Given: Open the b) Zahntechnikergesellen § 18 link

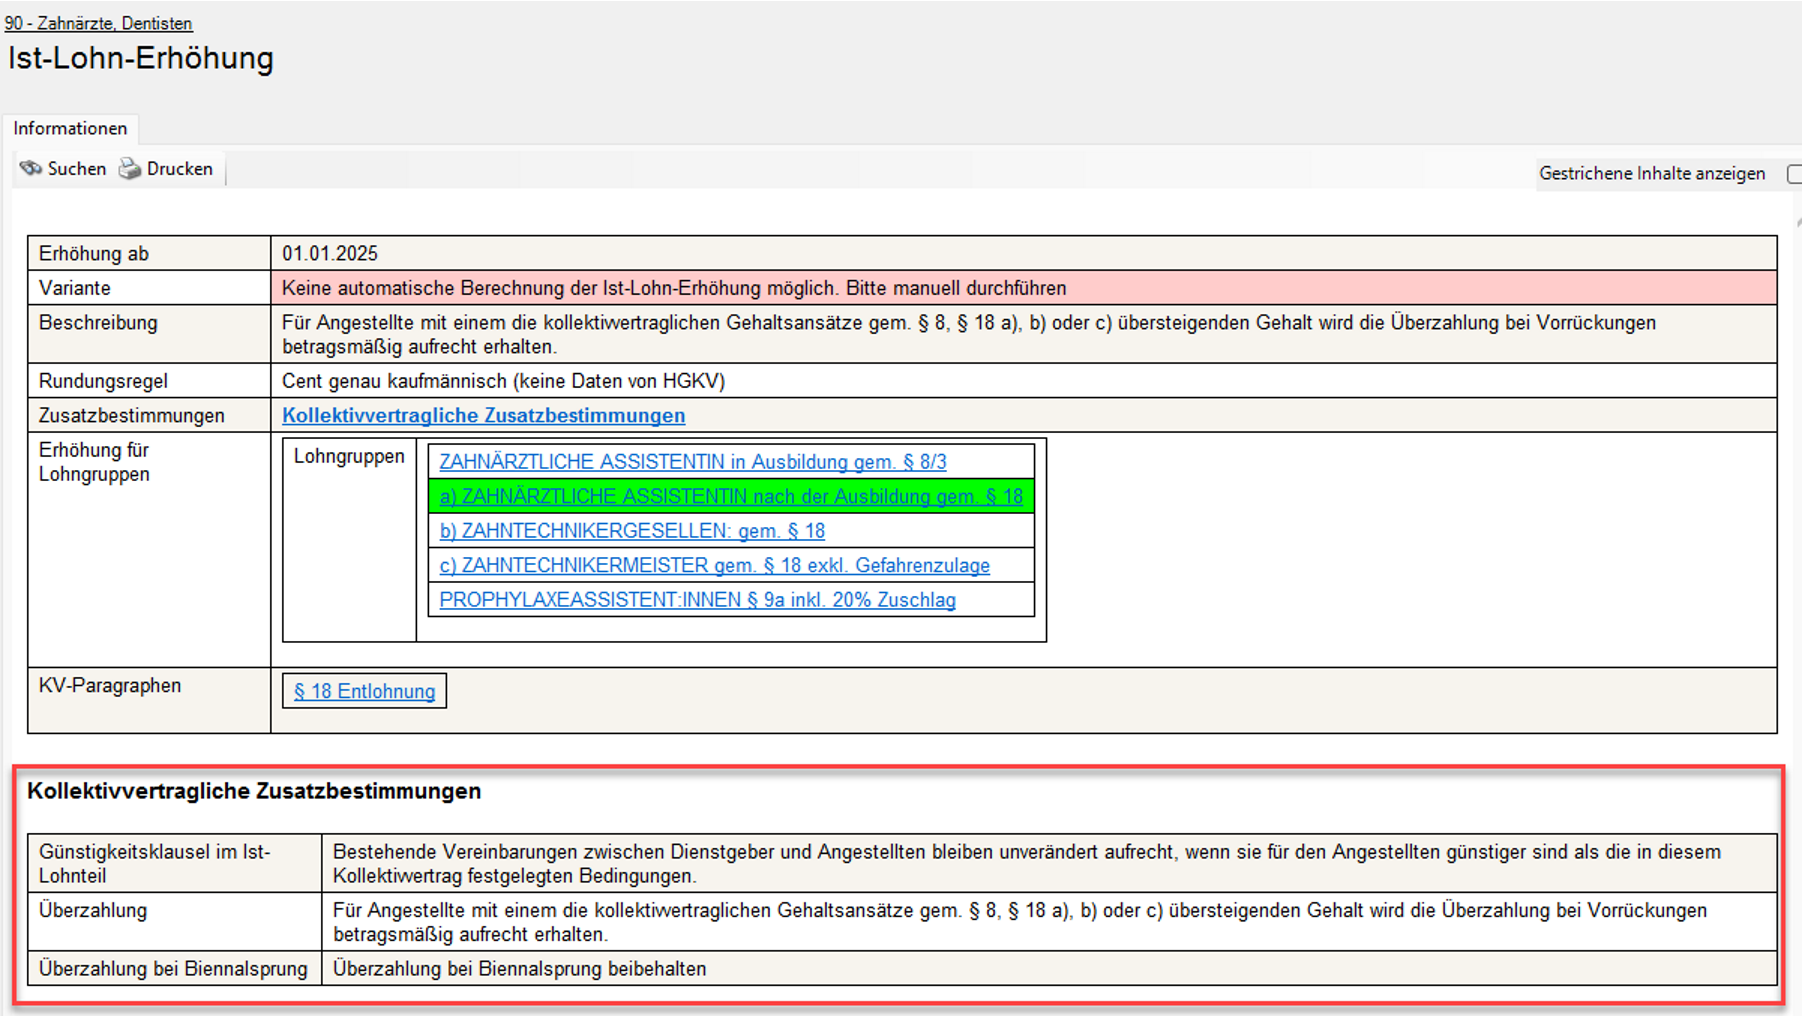Looking at the screenshot, I should tap(632, 531).
